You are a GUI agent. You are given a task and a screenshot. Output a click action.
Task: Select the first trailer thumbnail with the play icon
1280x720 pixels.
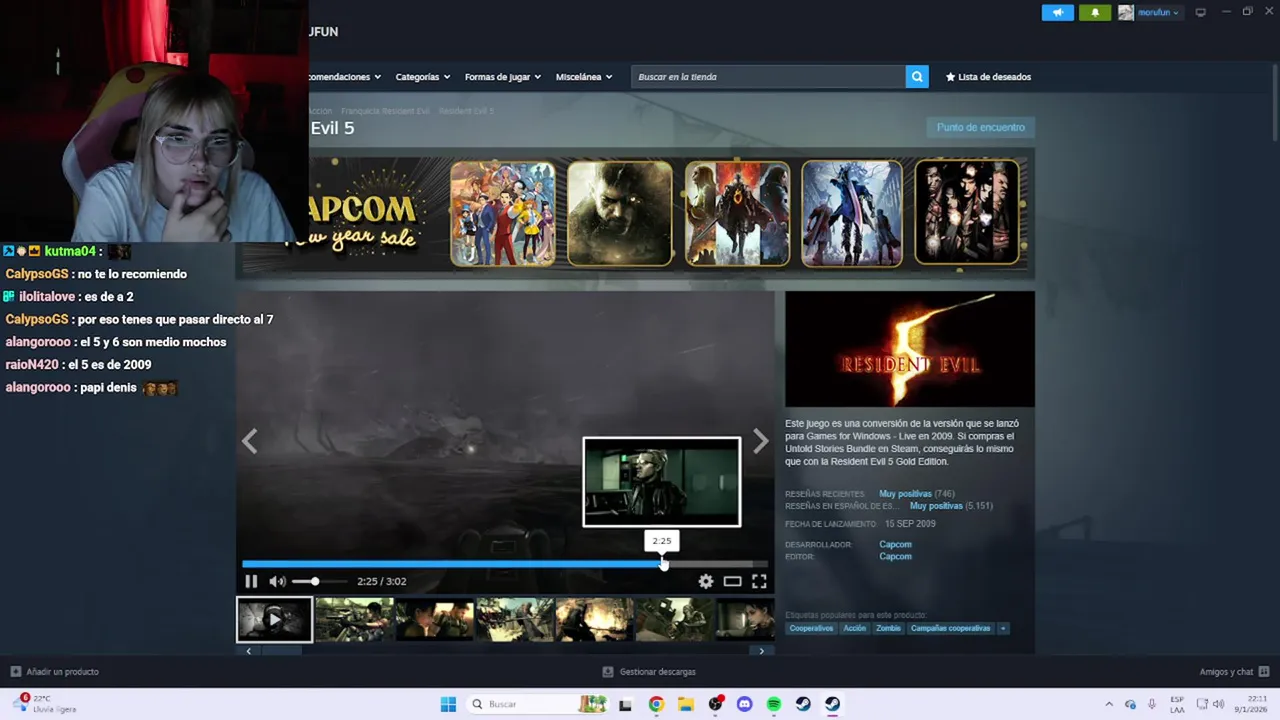[x=274, y=620]
